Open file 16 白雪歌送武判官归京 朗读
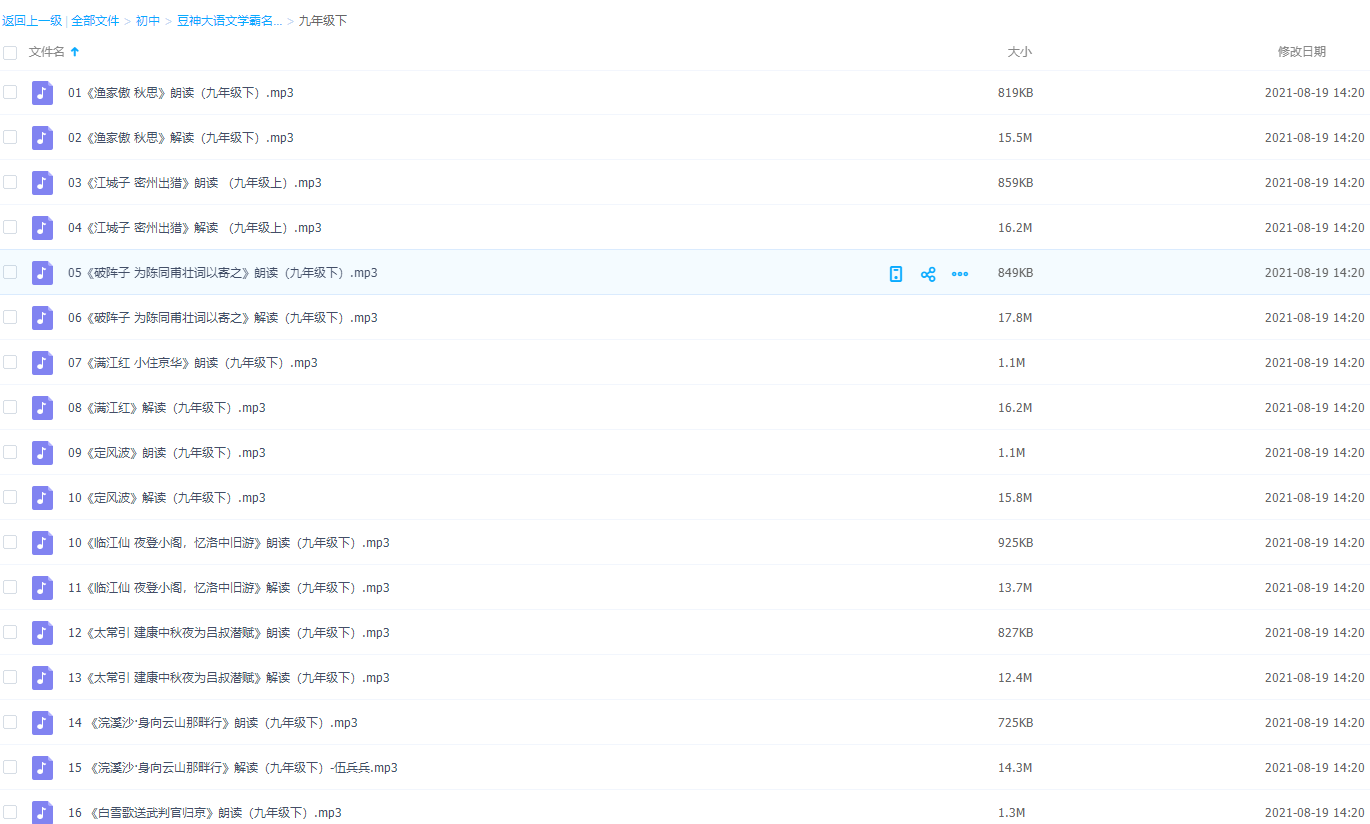Viewport: 1370px width, 824px height. pyautogui.click(x=205, y=813)
